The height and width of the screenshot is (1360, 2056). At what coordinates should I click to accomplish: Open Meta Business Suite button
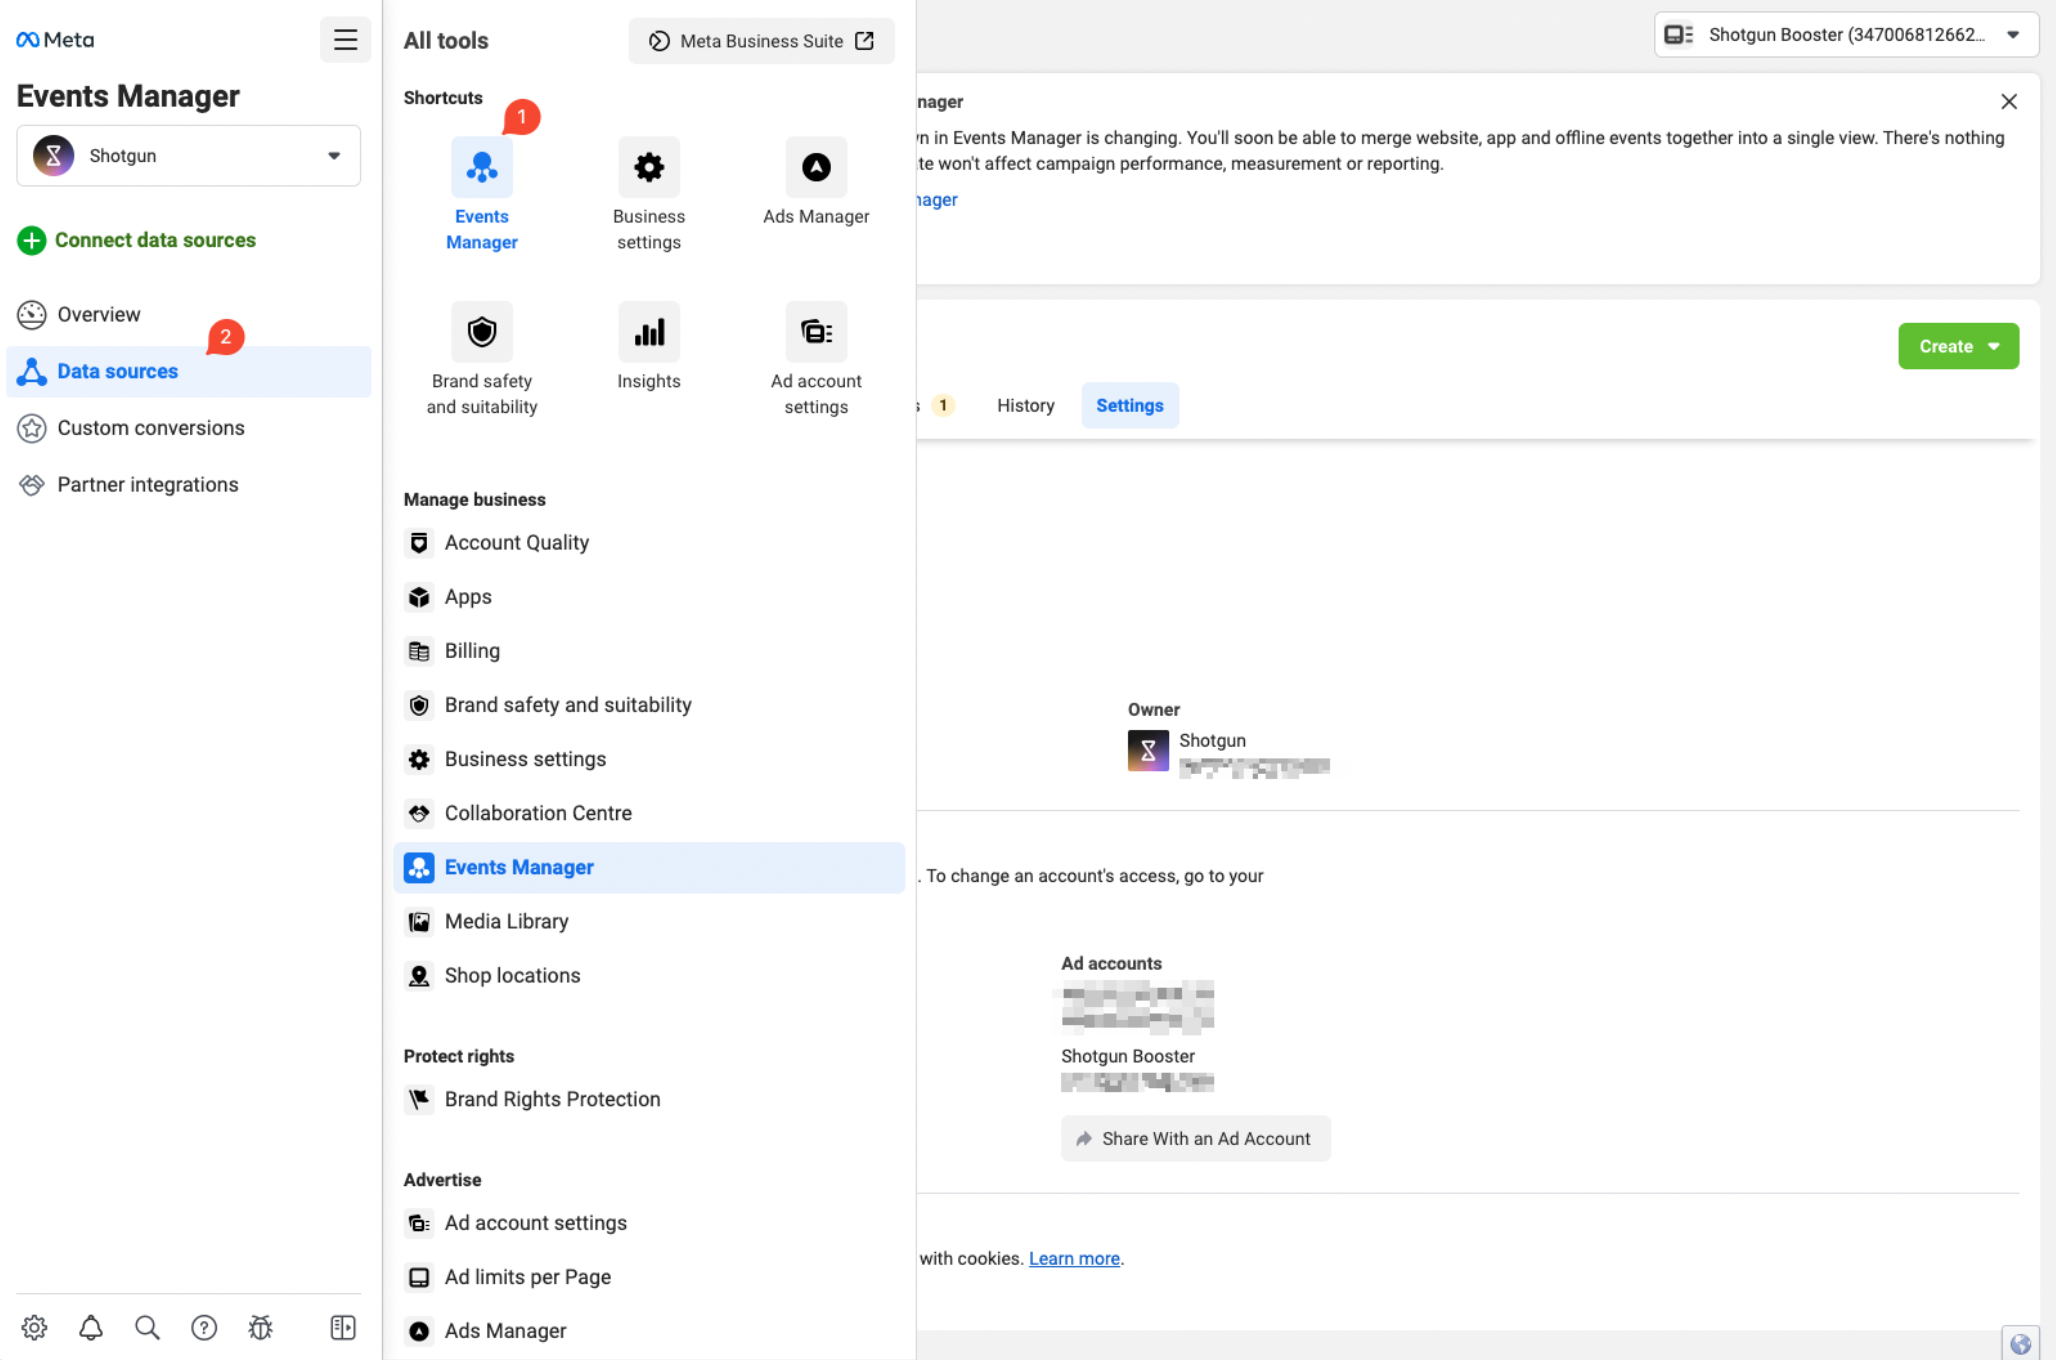(761, 41)
